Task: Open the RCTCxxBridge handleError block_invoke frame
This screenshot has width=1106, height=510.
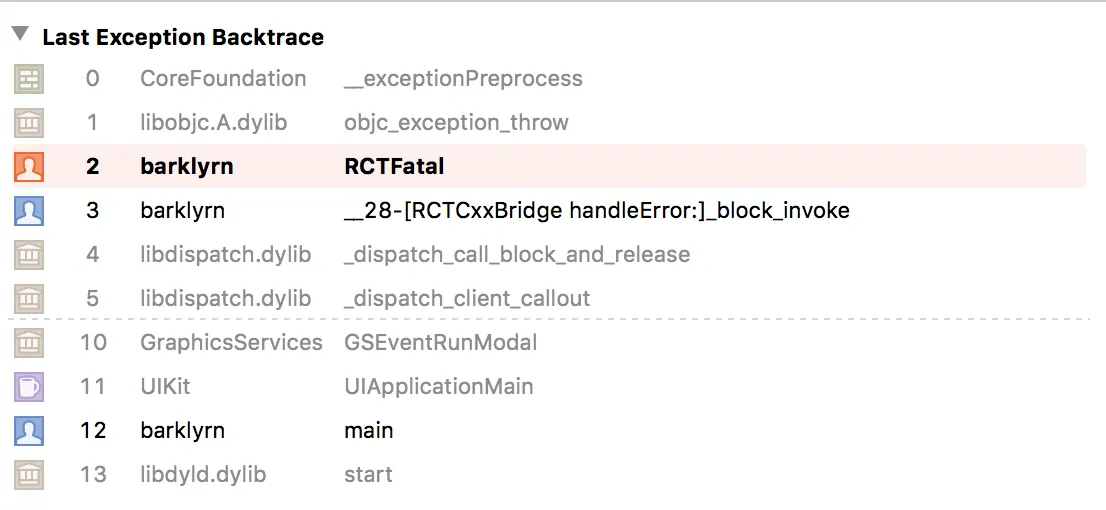Action: coord(596,211)
